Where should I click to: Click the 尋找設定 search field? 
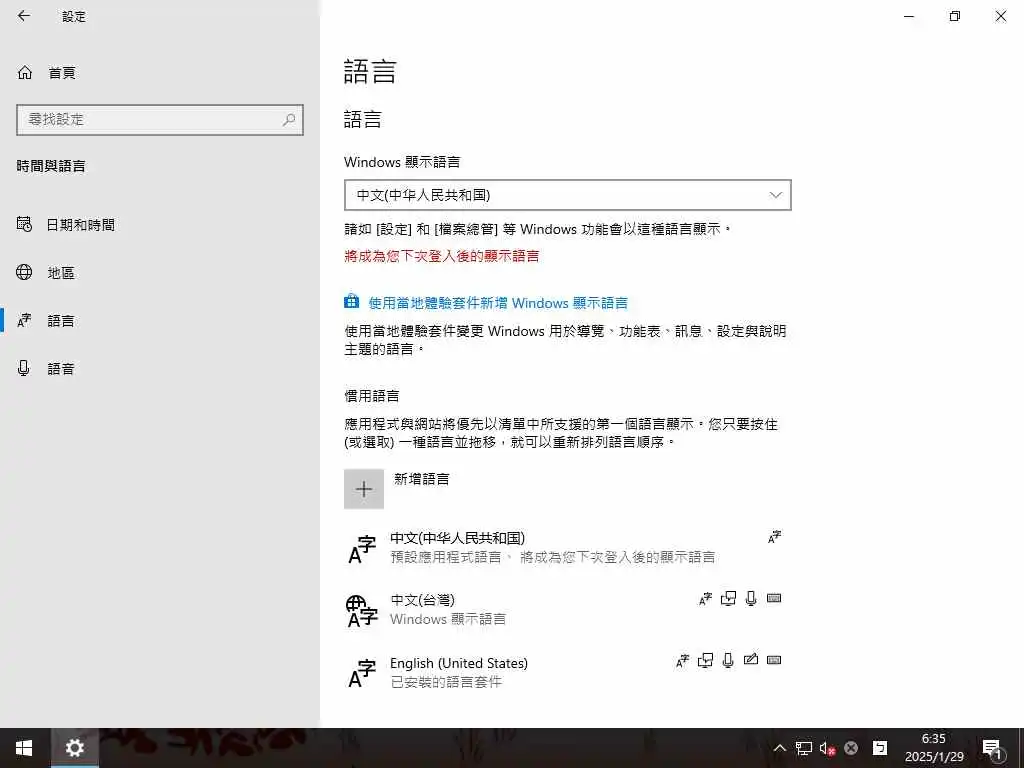tap(160, 120)
